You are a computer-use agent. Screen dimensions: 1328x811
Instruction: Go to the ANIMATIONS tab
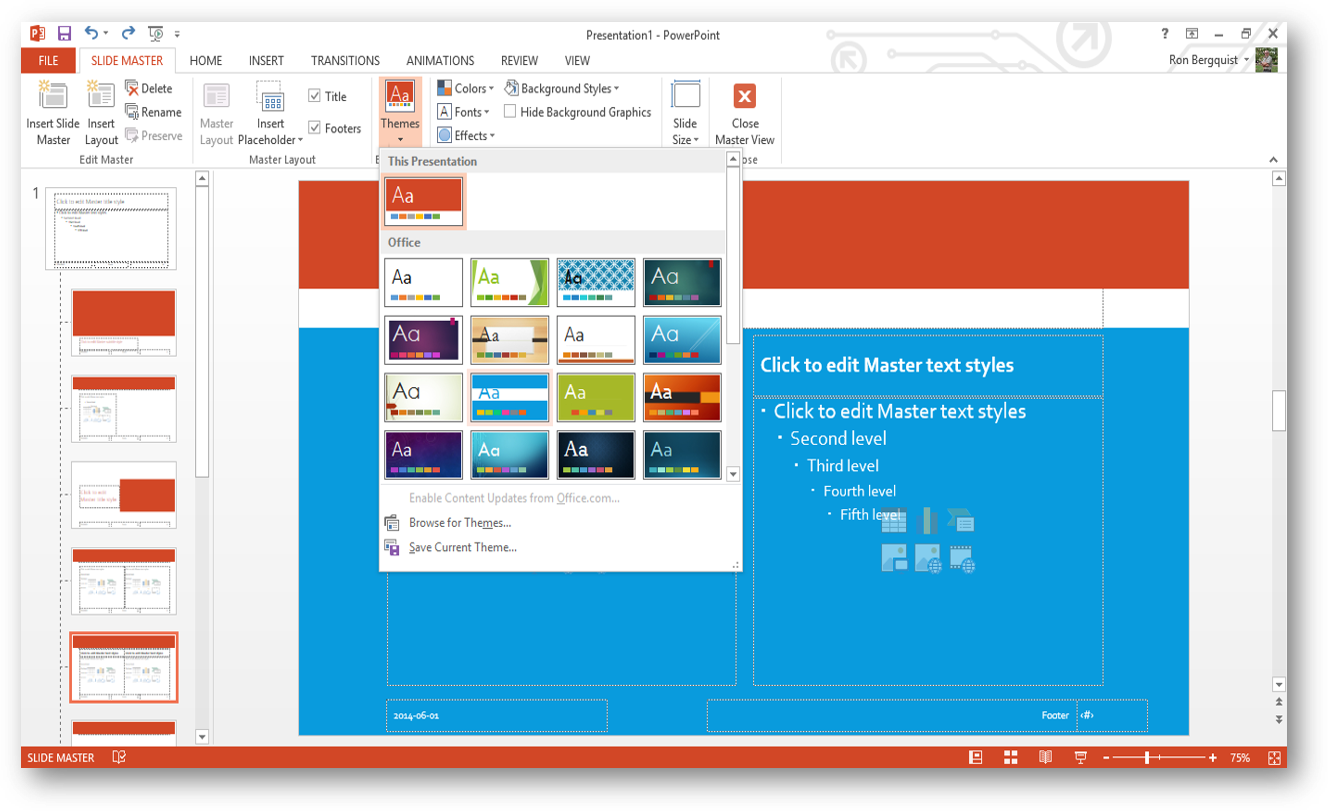440,61
